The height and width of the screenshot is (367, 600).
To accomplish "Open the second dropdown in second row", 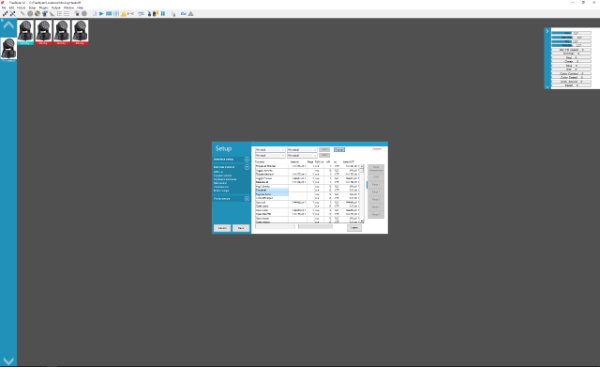I will [302, 155].
